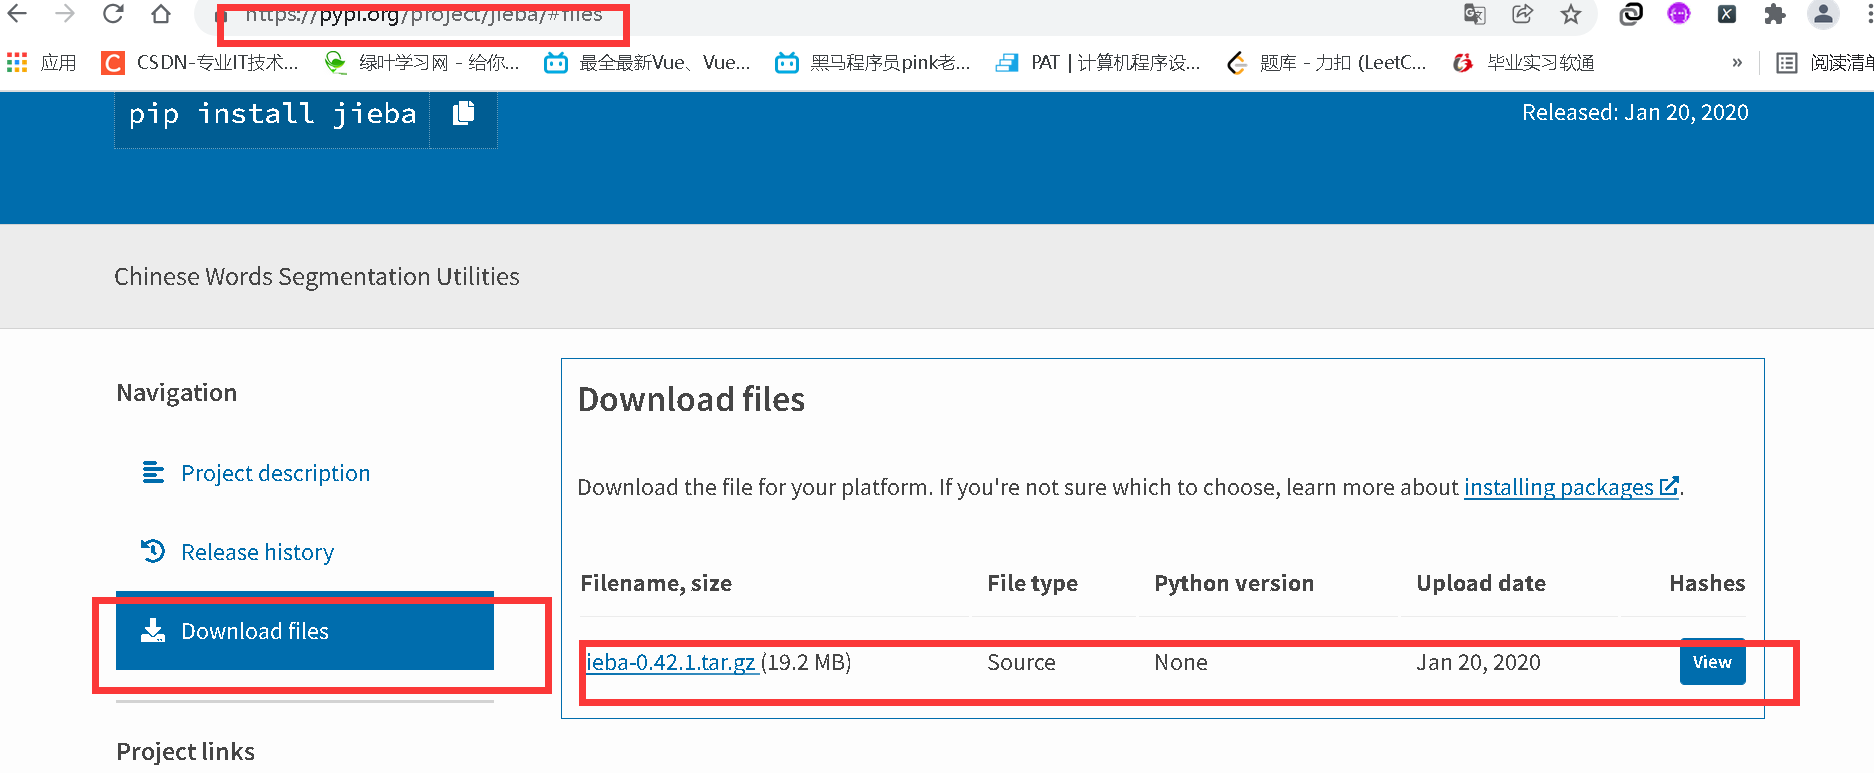Click the browser reload icon
This screenshot has width=1874, height=773.
pyautogui.click(x=113, y=14)
